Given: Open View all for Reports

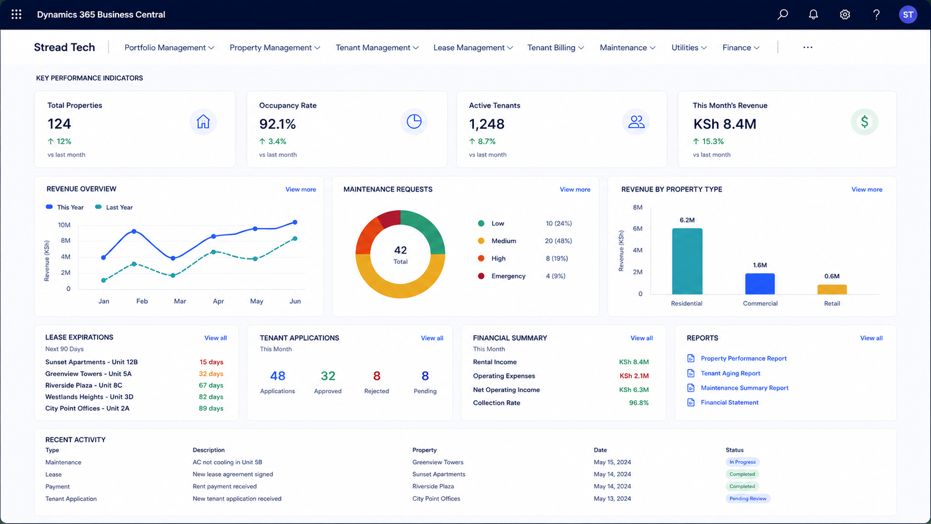Looking at the screenshot, I should pyautogui.click(x=871, y=338).
